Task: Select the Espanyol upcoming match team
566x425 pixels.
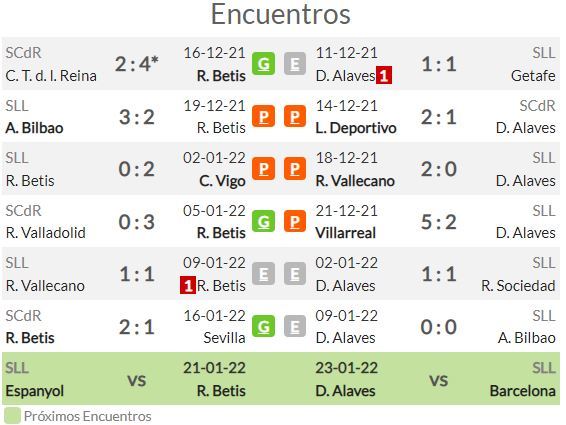Action: coord(35,391)
